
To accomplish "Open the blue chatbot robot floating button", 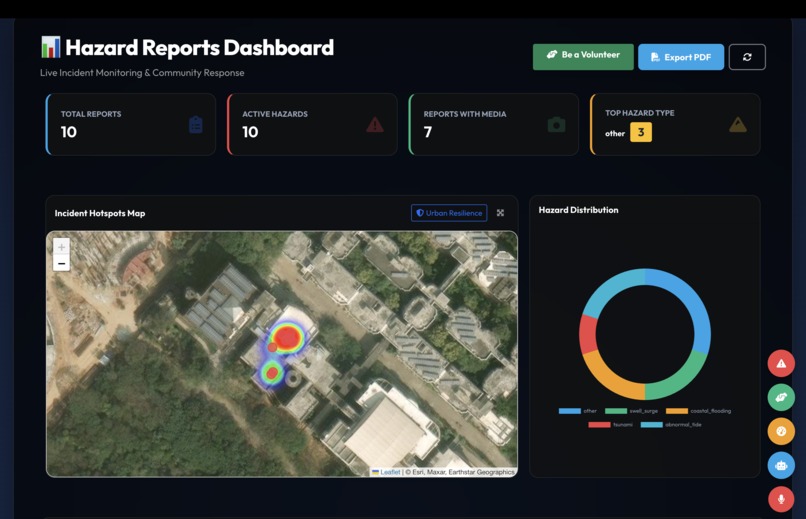I will (x=781, y=465).
